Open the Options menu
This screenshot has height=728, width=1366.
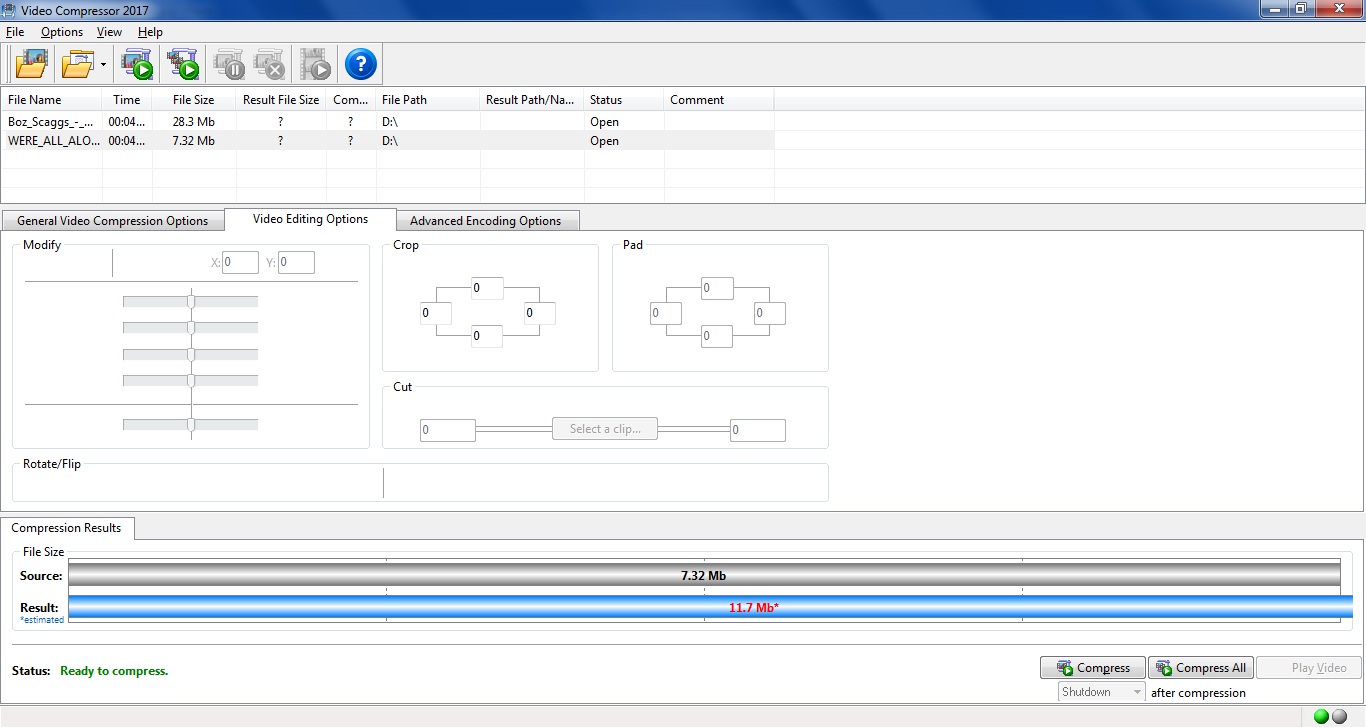pyautogui.click(x=61, y=31)
